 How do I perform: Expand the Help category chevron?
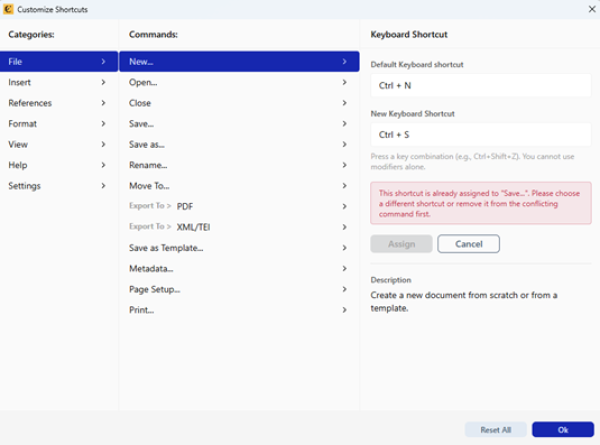coord(103,165)
